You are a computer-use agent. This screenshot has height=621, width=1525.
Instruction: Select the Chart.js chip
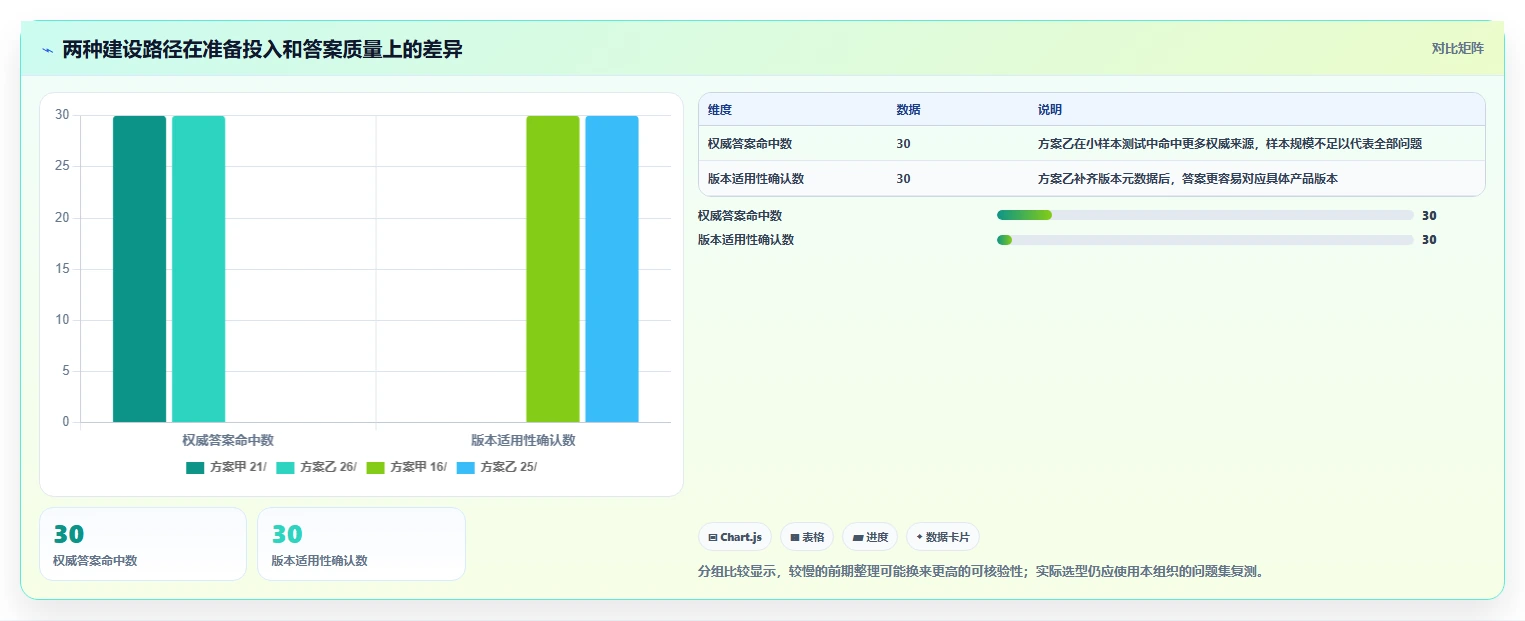[735, 537]
